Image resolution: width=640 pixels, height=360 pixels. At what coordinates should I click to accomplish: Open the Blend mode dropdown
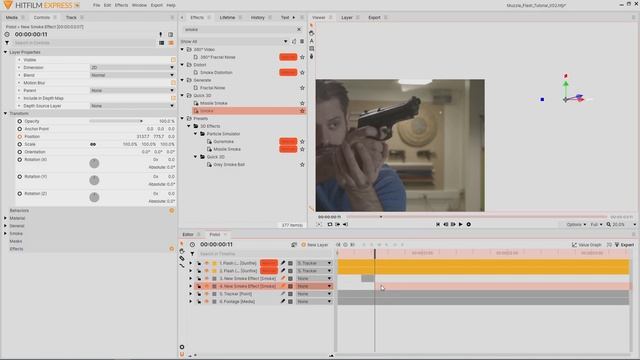pyautogui.click(x=132, y=75)
